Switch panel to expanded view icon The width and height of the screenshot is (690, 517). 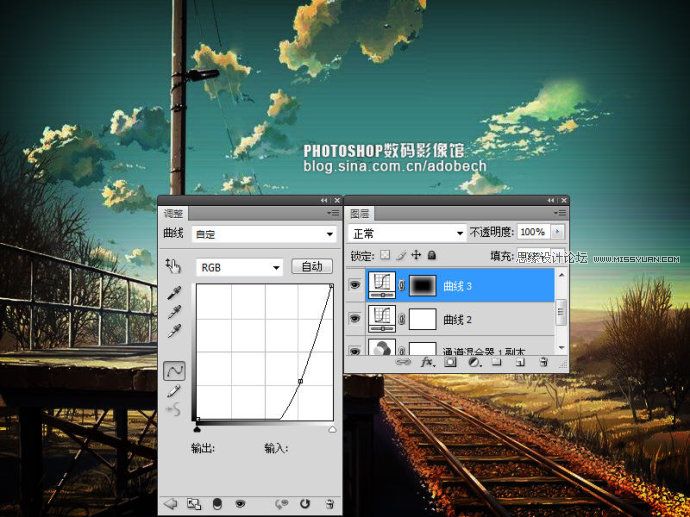pyautogui.click(x=194, y=504)
